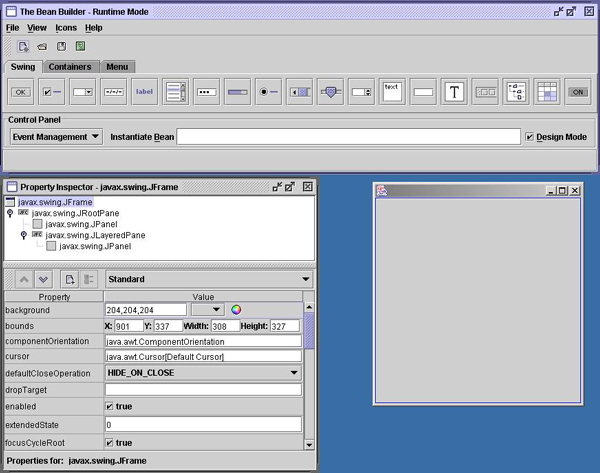The width and height of the screenshot is (600, 473).
Task: Open the File menu
Action: [12, 28]
